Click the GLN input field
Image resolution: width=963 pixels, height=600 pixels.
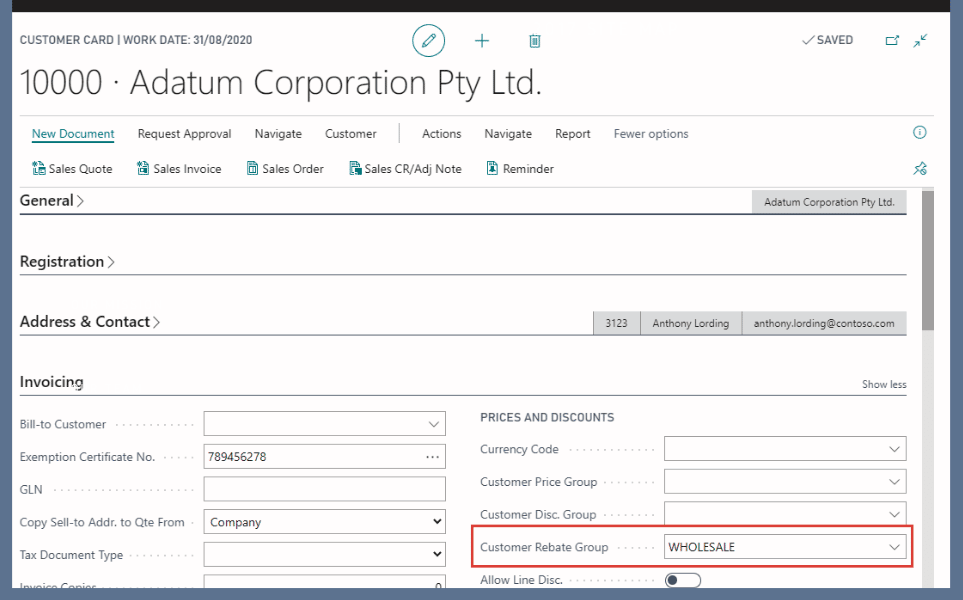coord(324,489)
